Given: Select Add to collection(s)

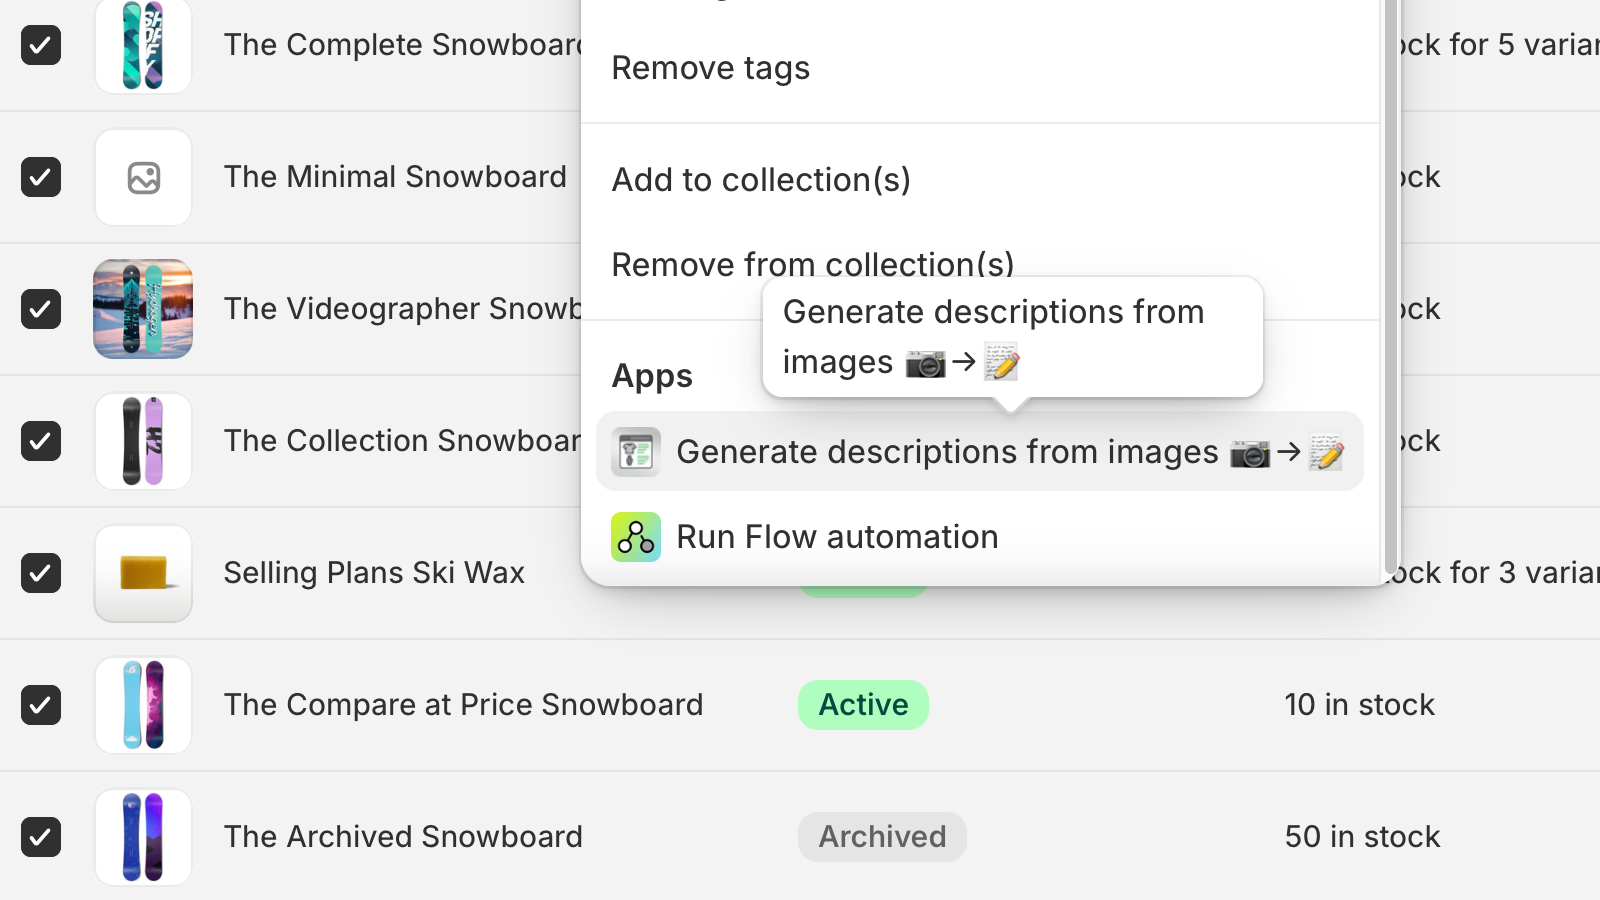Looking at the screenshot, I should point(762,180).
